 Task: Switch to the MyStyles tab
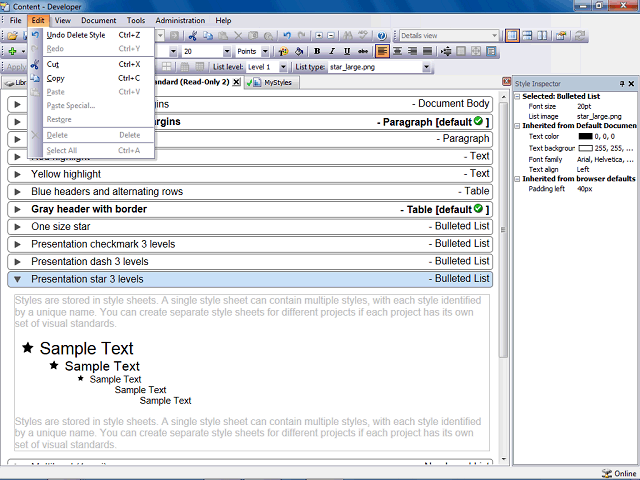pos(272,82)
